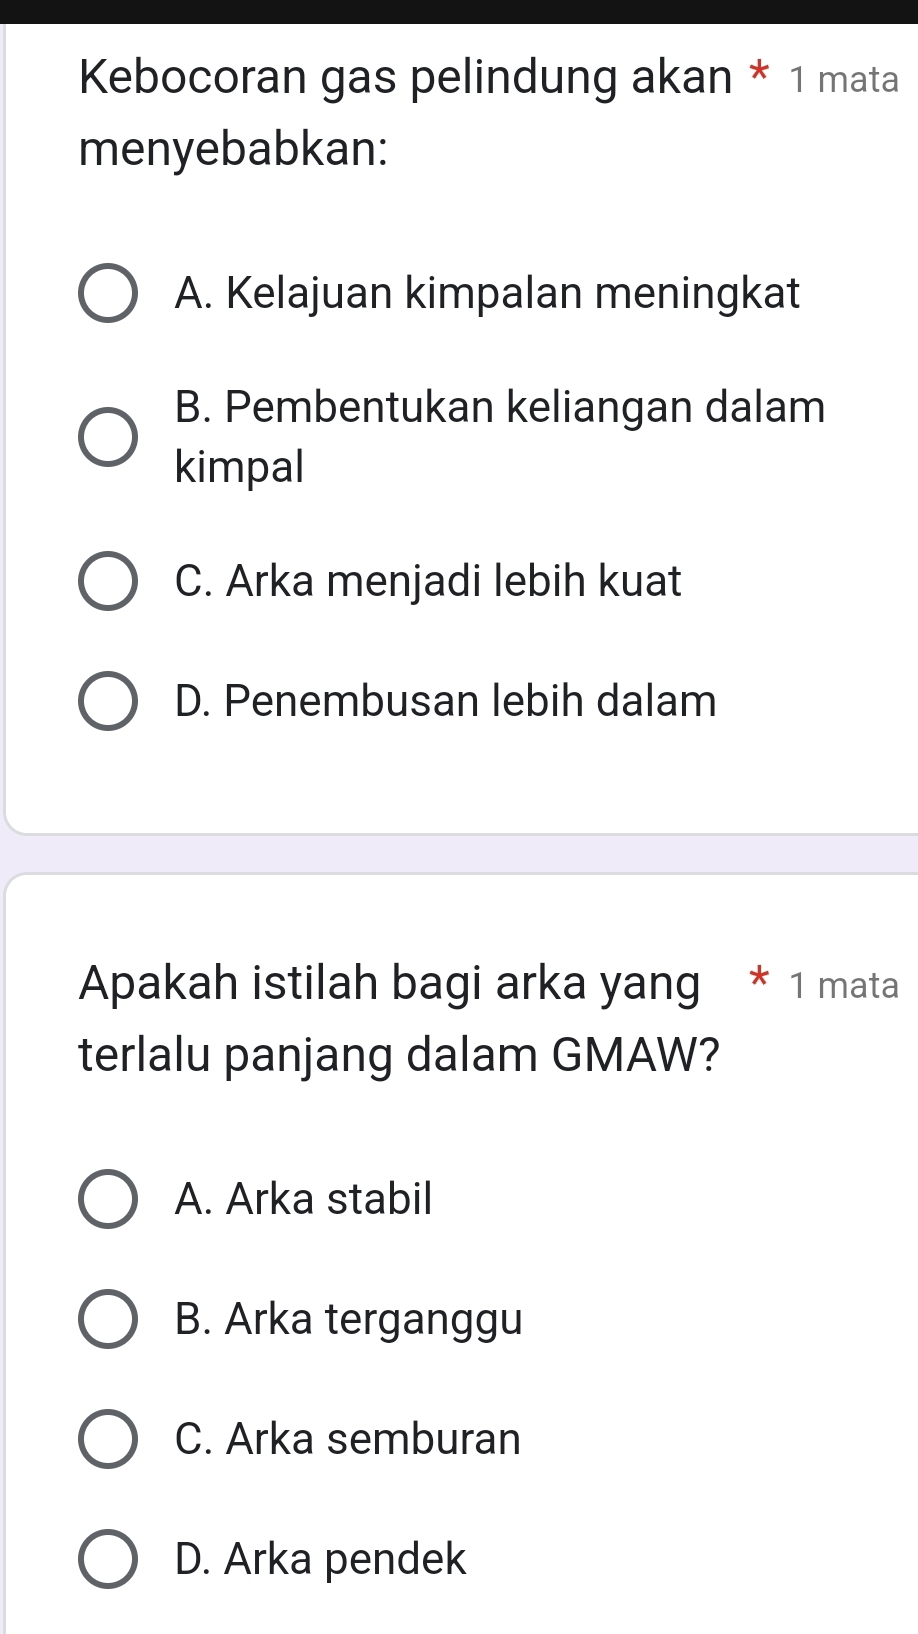Screen dimensions: 918x1634
Task: Click the answer text 'D. Penembusan lebih dalam'
Action: [x=445, y=701]
